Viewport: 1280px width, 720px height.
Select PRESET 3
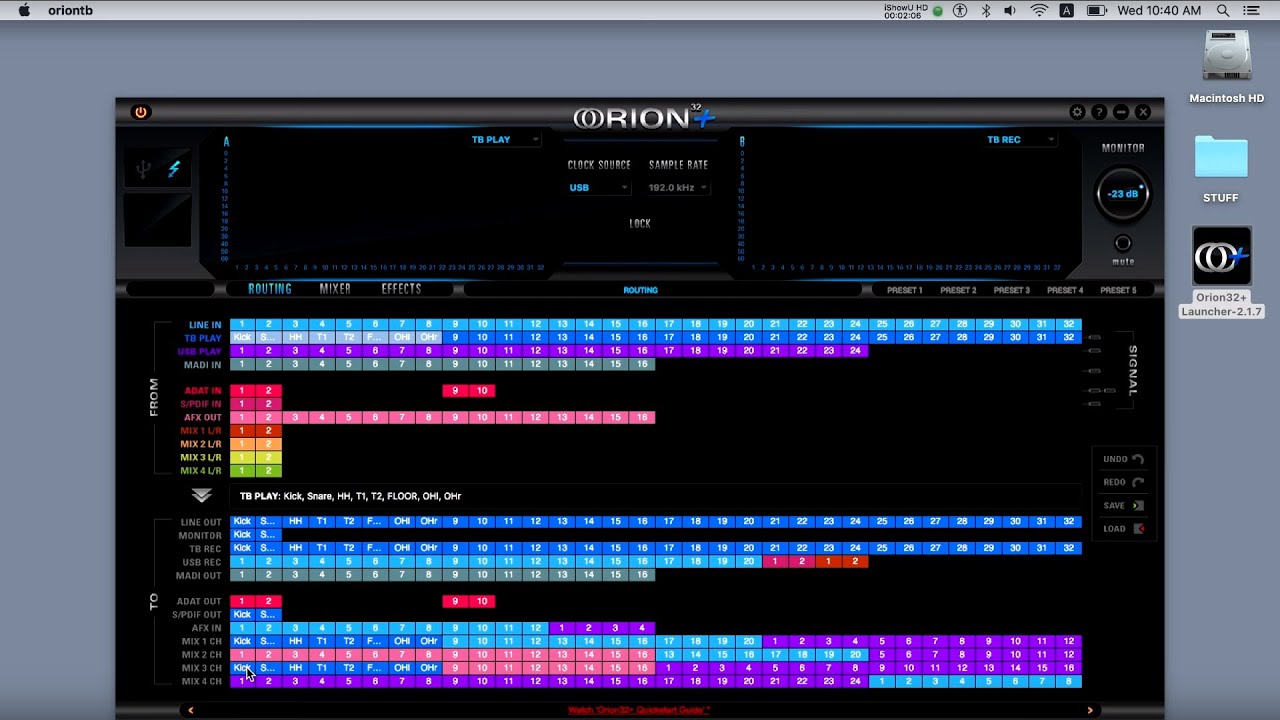click(1011, 290)
